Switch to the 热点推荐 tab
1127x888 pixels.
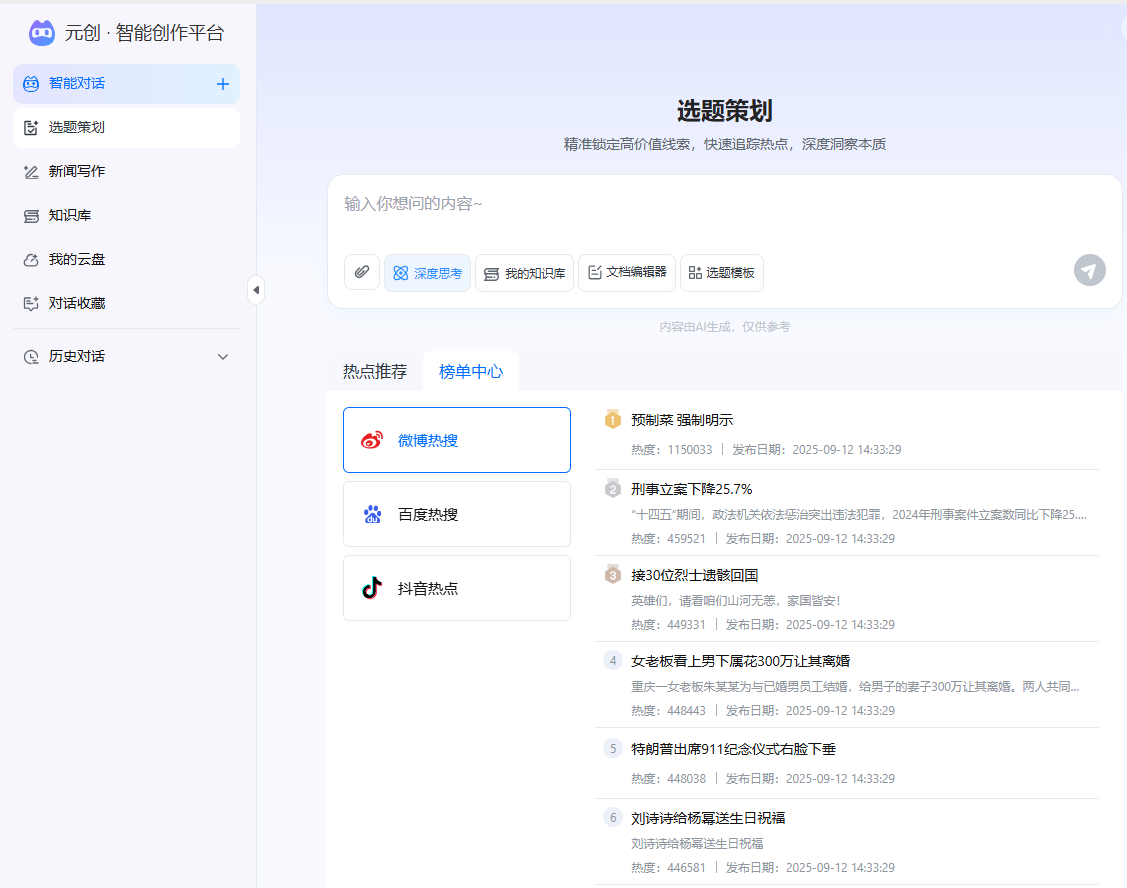point(374,370)
